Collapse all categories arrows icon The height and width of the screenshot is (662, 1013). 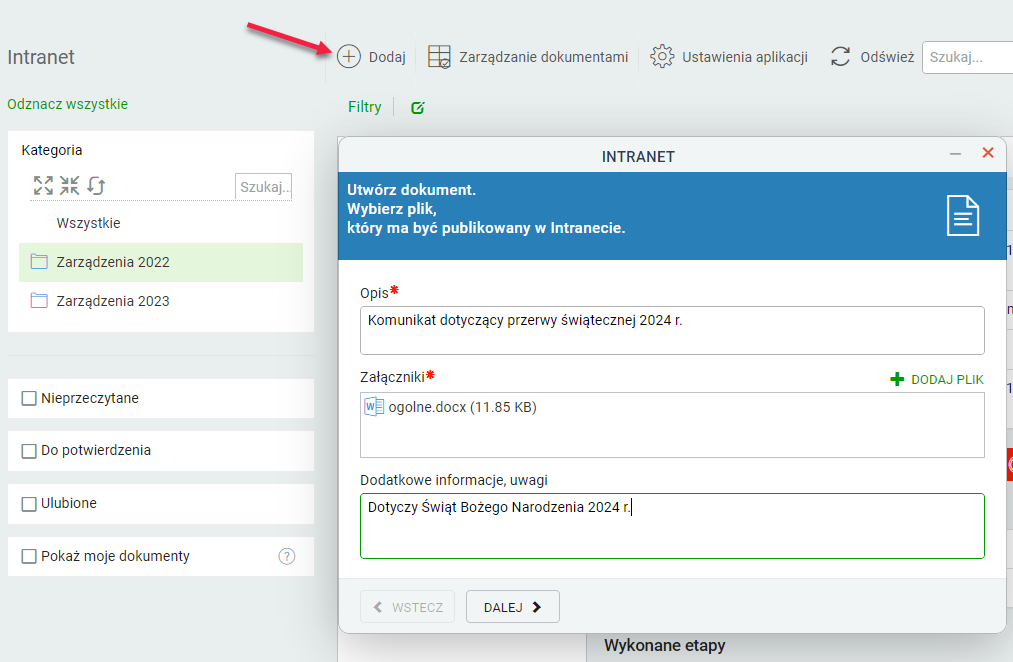[x=70, y=185]
